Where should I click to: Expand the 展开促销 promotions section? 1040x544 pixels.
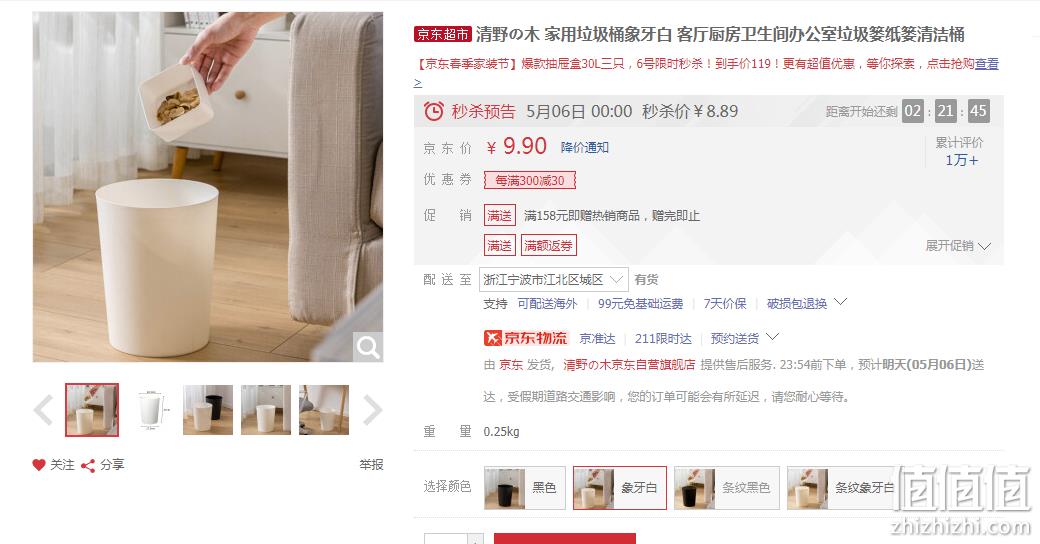click(x=958, y=245)
